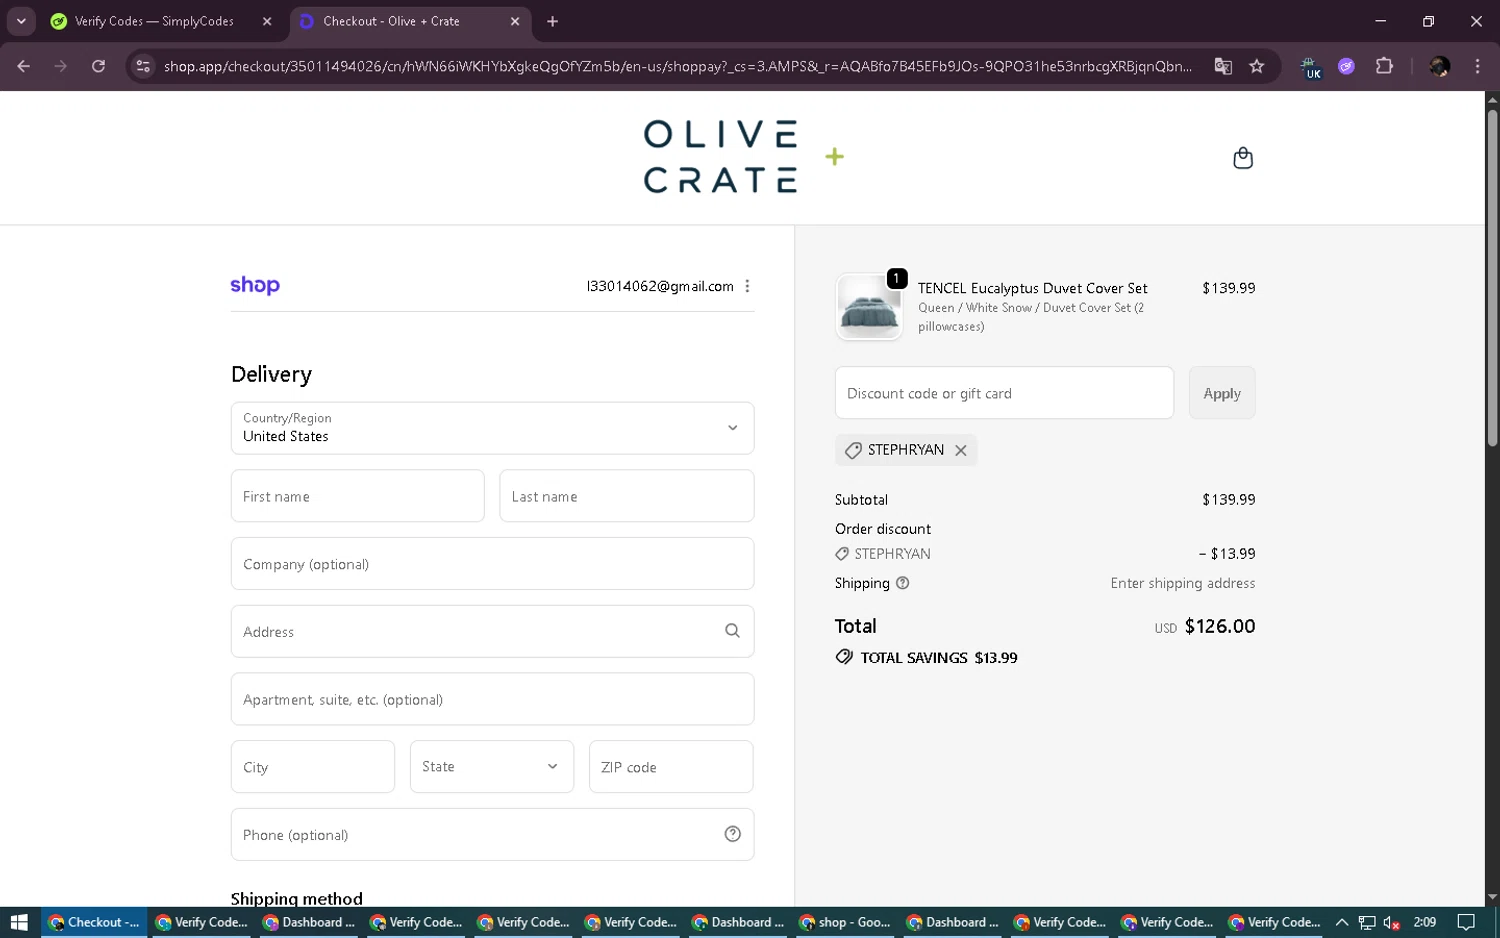Viewport: 1500px width, 938px height.
Task: Reload the page
Action: (98, 66)
